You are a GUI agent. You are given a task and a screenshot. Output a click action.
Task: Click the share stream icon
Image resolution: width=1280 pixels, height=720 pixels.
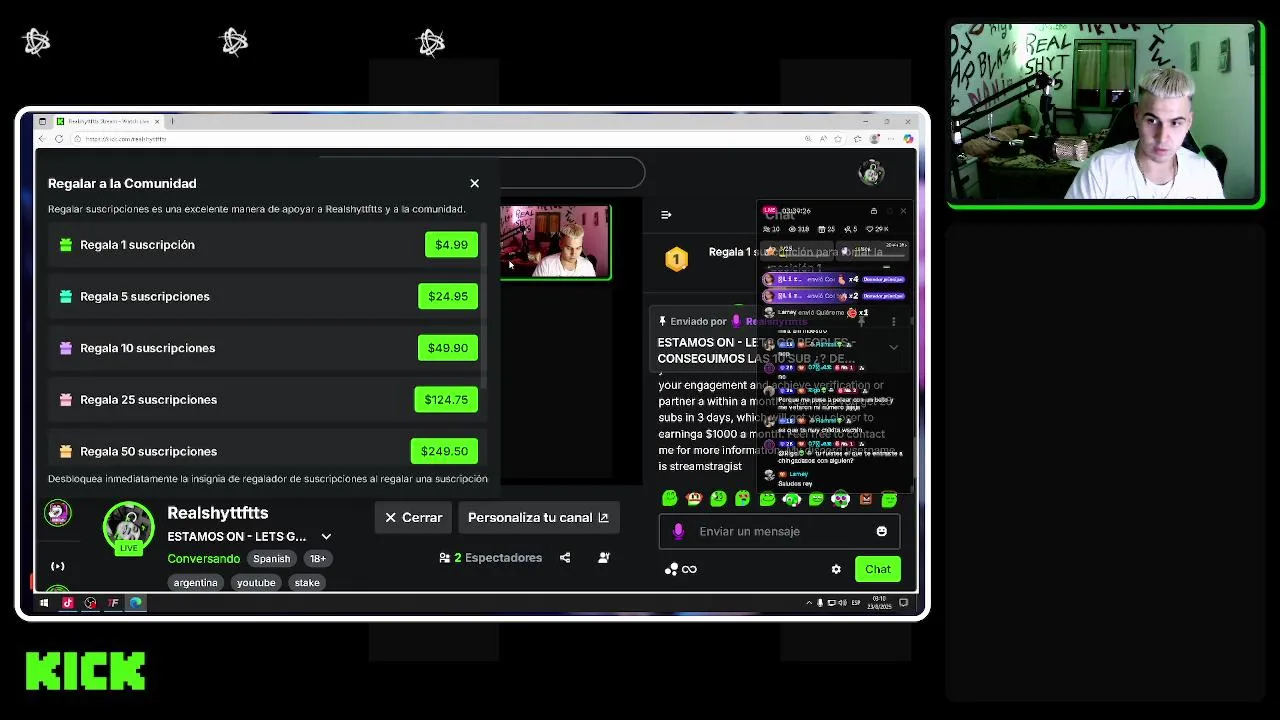(565, 558)
